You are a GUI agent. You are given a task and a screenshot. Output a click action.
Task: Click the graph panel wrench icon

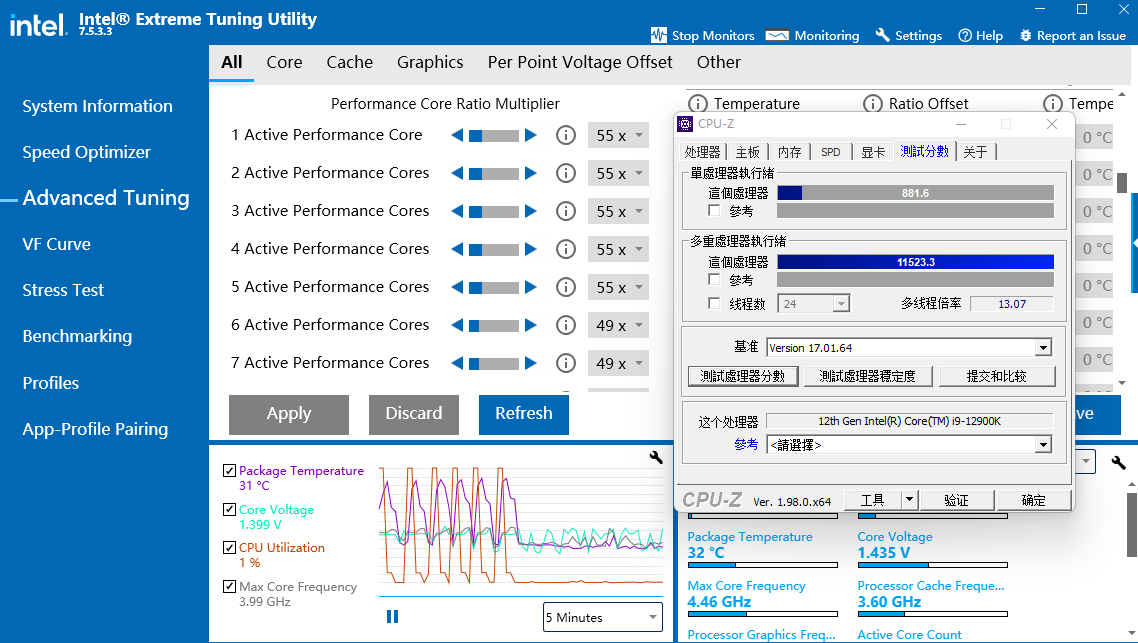pyautogui.click(x=656, y=457)
